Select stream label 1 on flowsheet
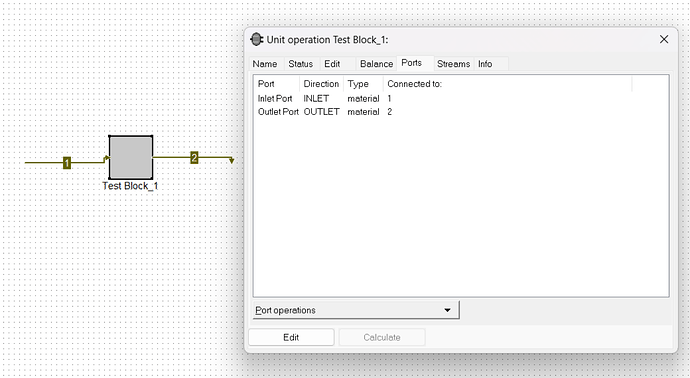Screen dimensions: 690x378 67,163
